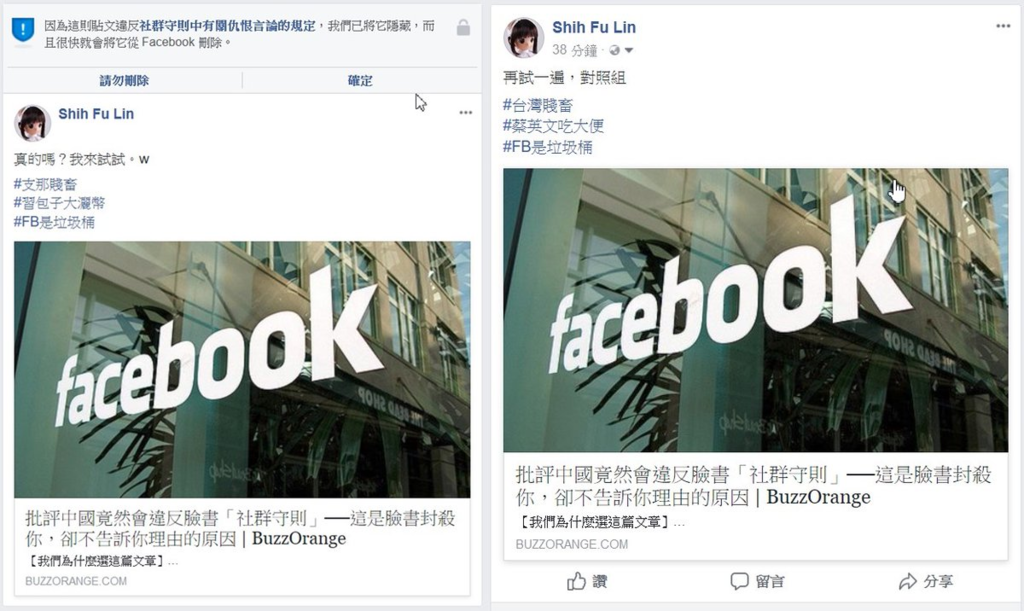
Task: Open Shih Fu Lin profile name in right post
Action: 594,27
